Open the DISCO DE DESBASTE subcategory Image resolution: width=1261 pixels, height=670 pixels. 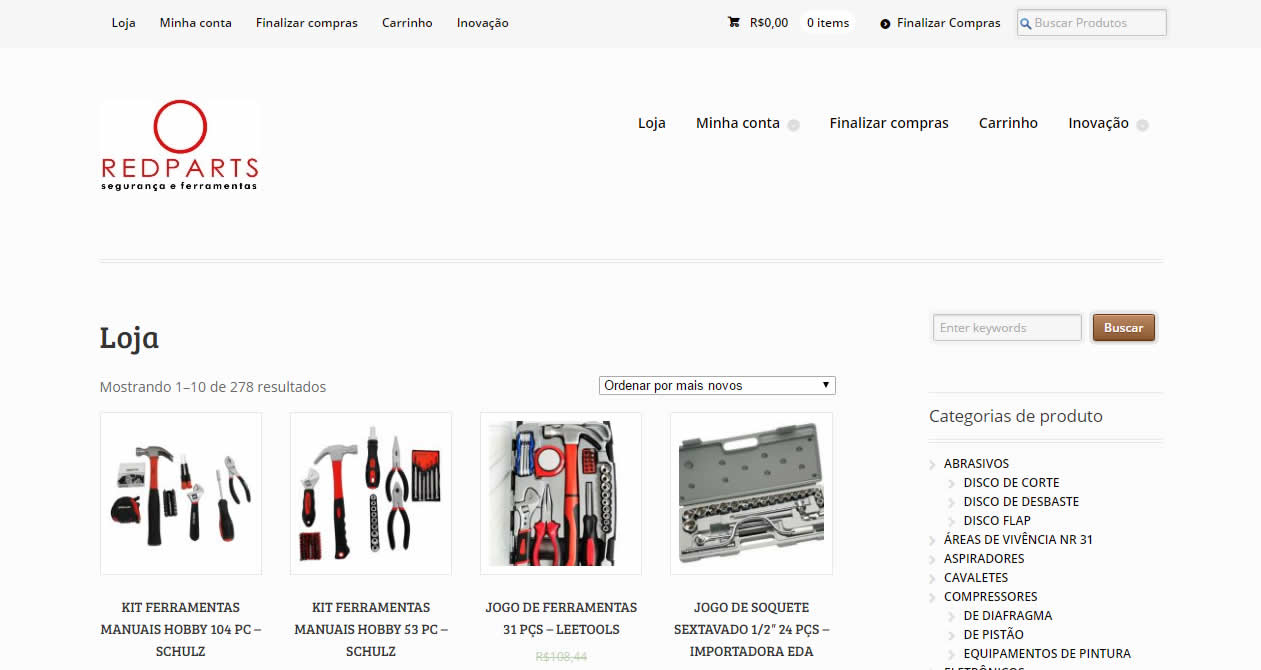(1021, 502)
